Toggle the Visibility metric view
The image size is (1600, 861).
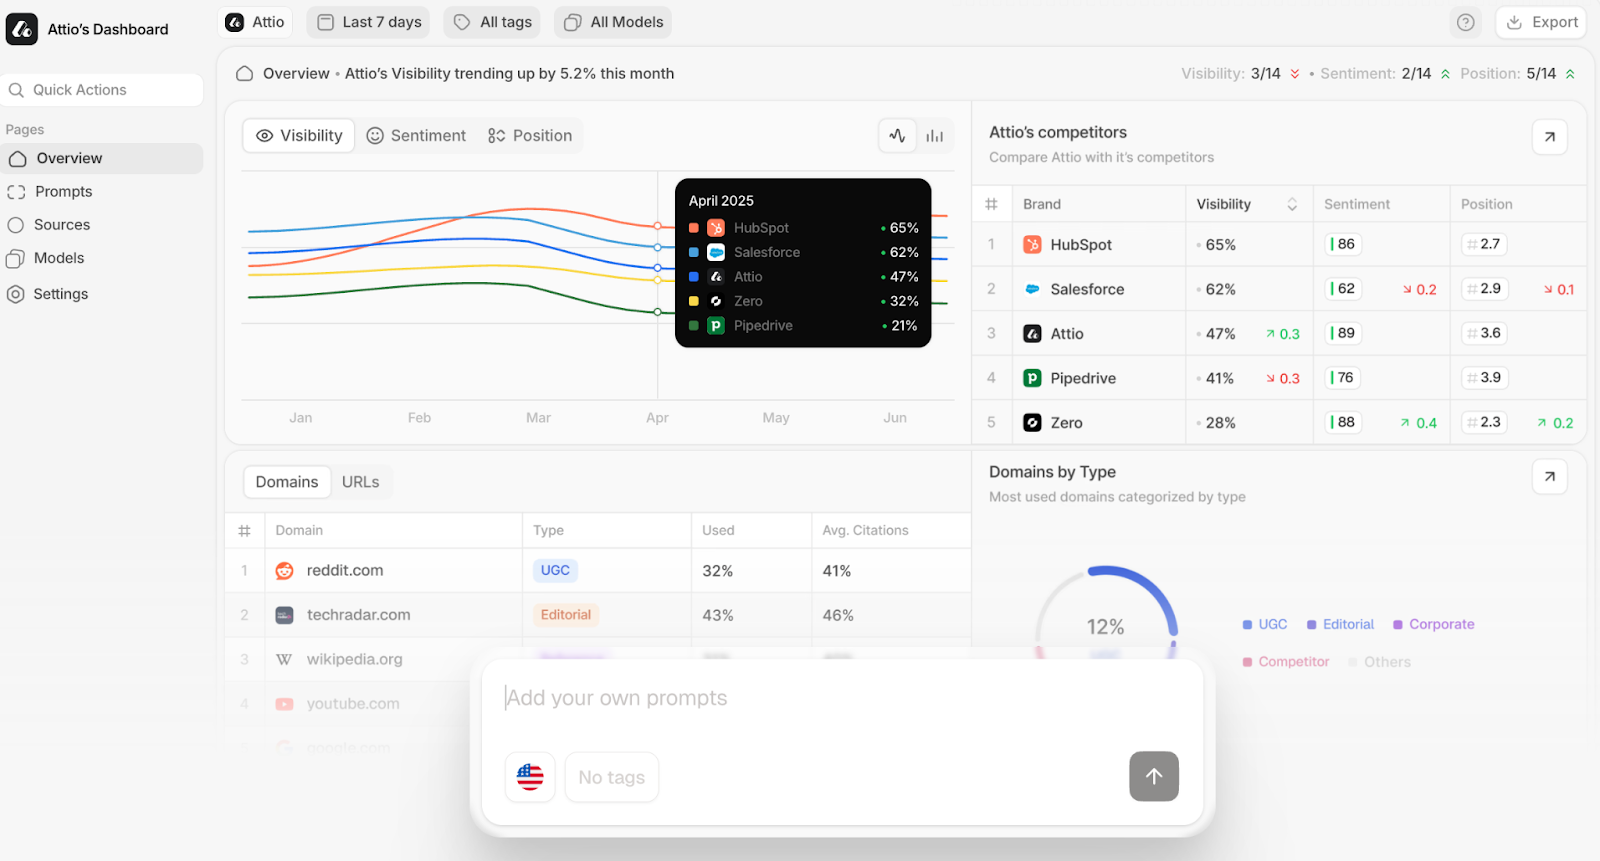299,136
